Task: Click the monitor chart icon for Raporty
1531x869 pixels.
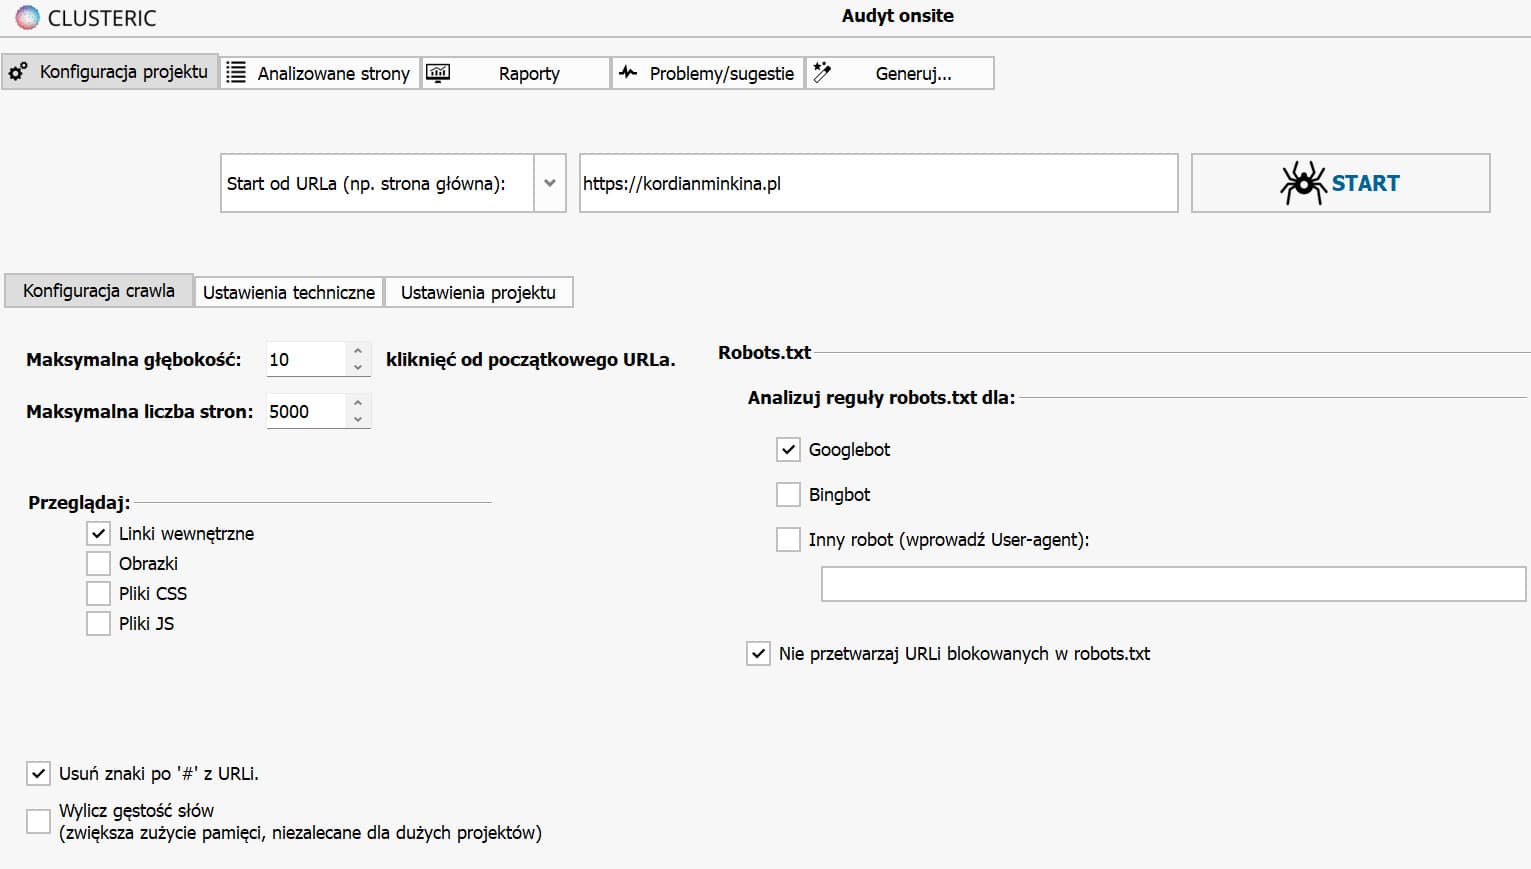Action: (438, 72)
